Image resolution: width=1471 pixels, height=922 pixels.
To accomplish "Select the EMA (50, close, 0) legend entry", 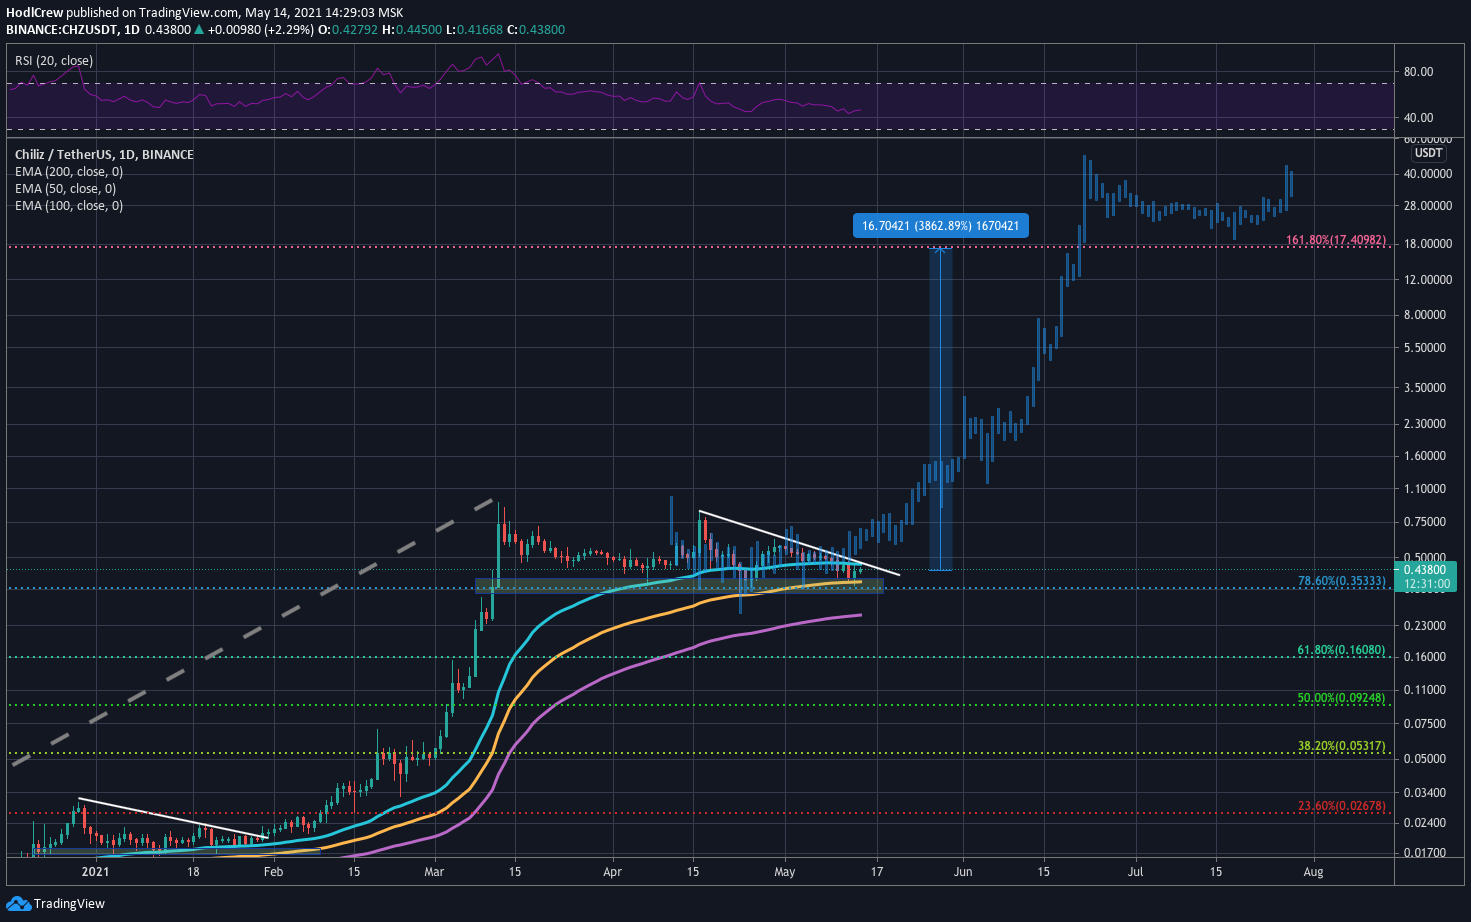I will [65, 189].
